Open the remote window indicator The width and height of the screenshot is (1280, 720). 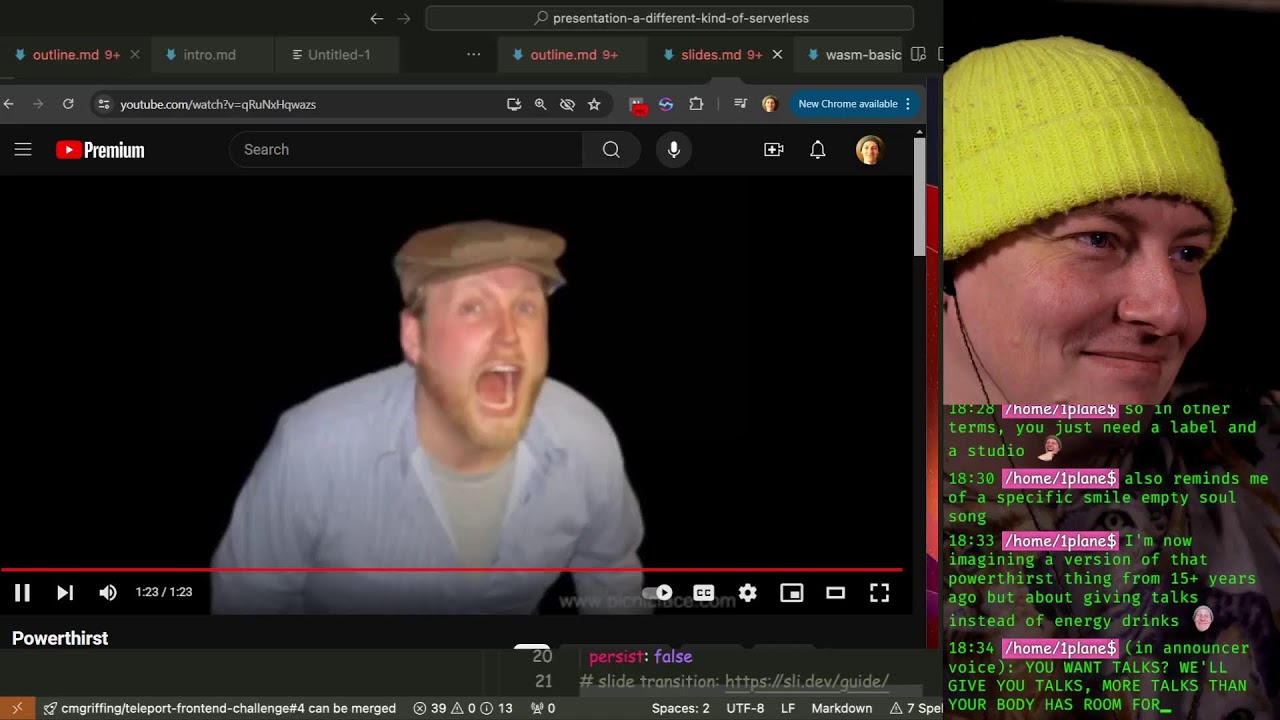[x=17, y=708]
